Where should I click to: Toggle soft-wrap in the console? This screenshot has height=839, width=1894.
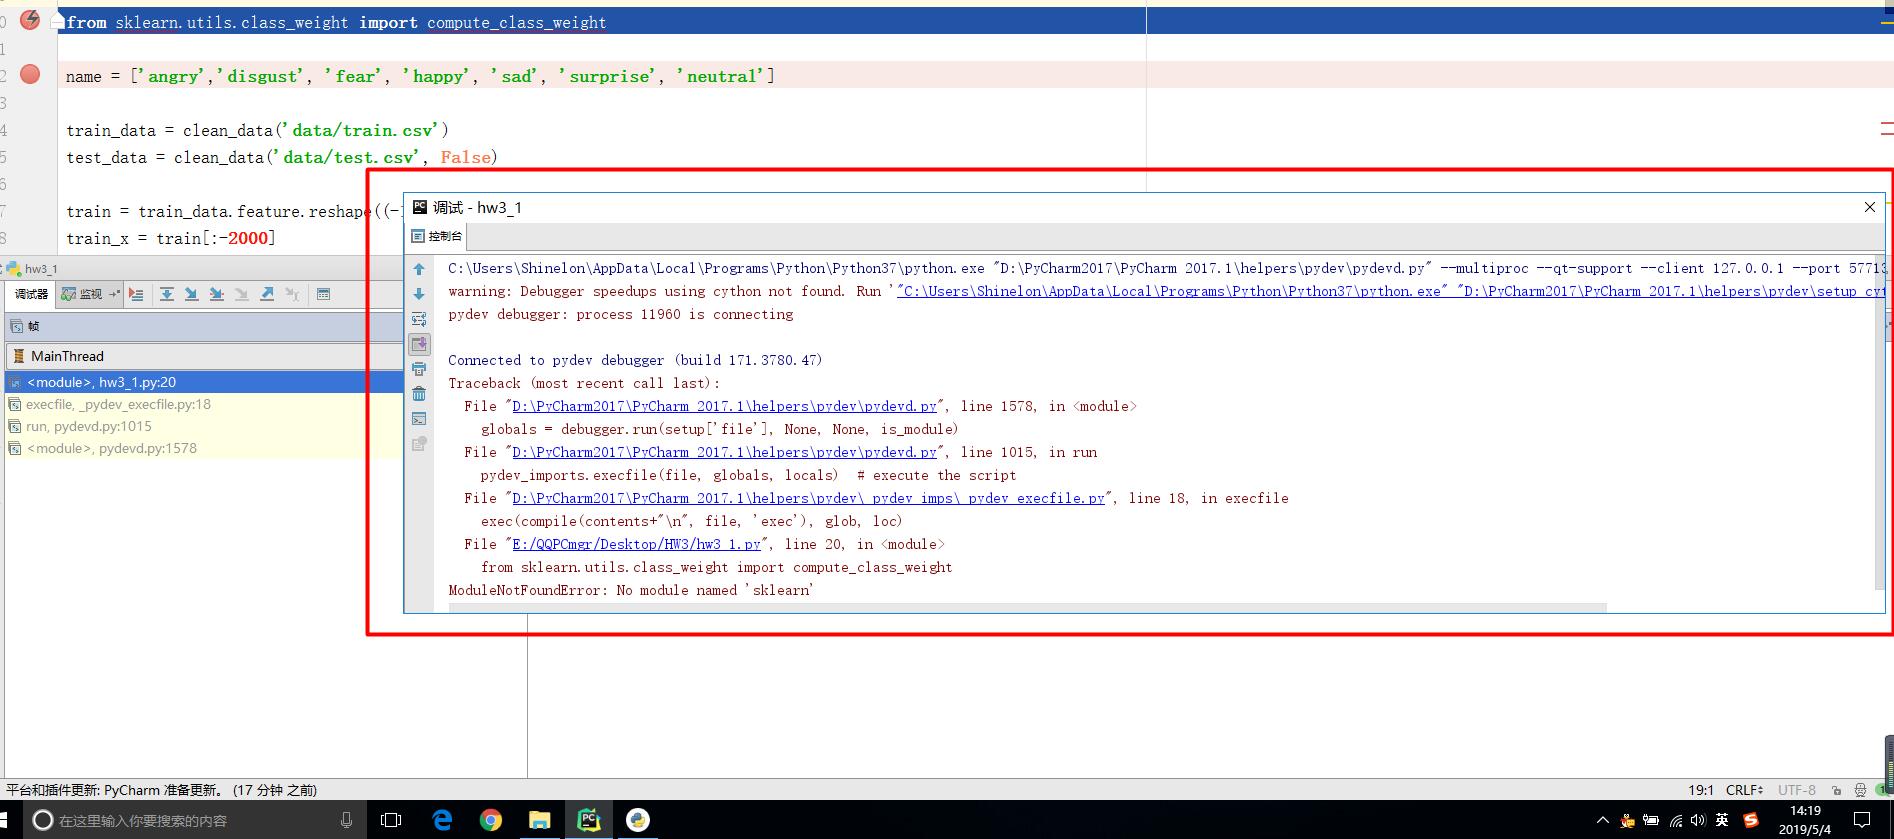[x=419, y=319]
